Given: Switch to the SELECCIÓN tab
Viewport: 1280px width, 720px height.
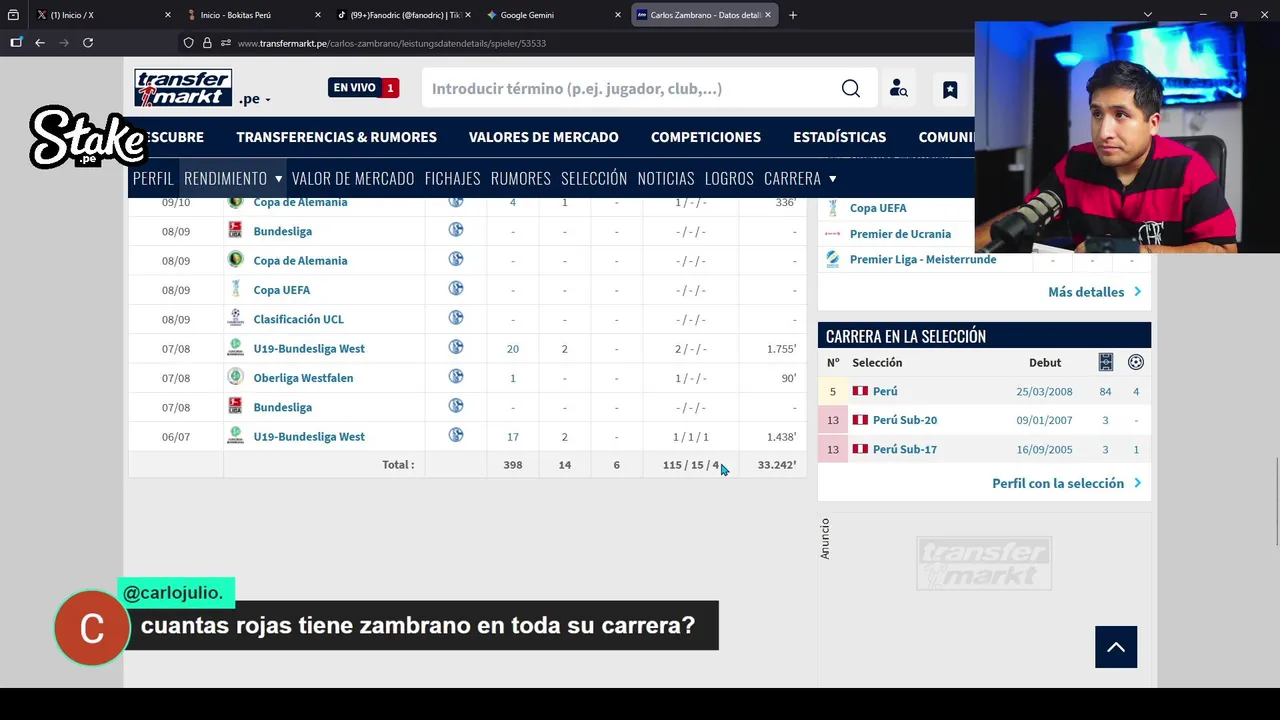Looking at the screenshot, I should [x=594, y=178].
